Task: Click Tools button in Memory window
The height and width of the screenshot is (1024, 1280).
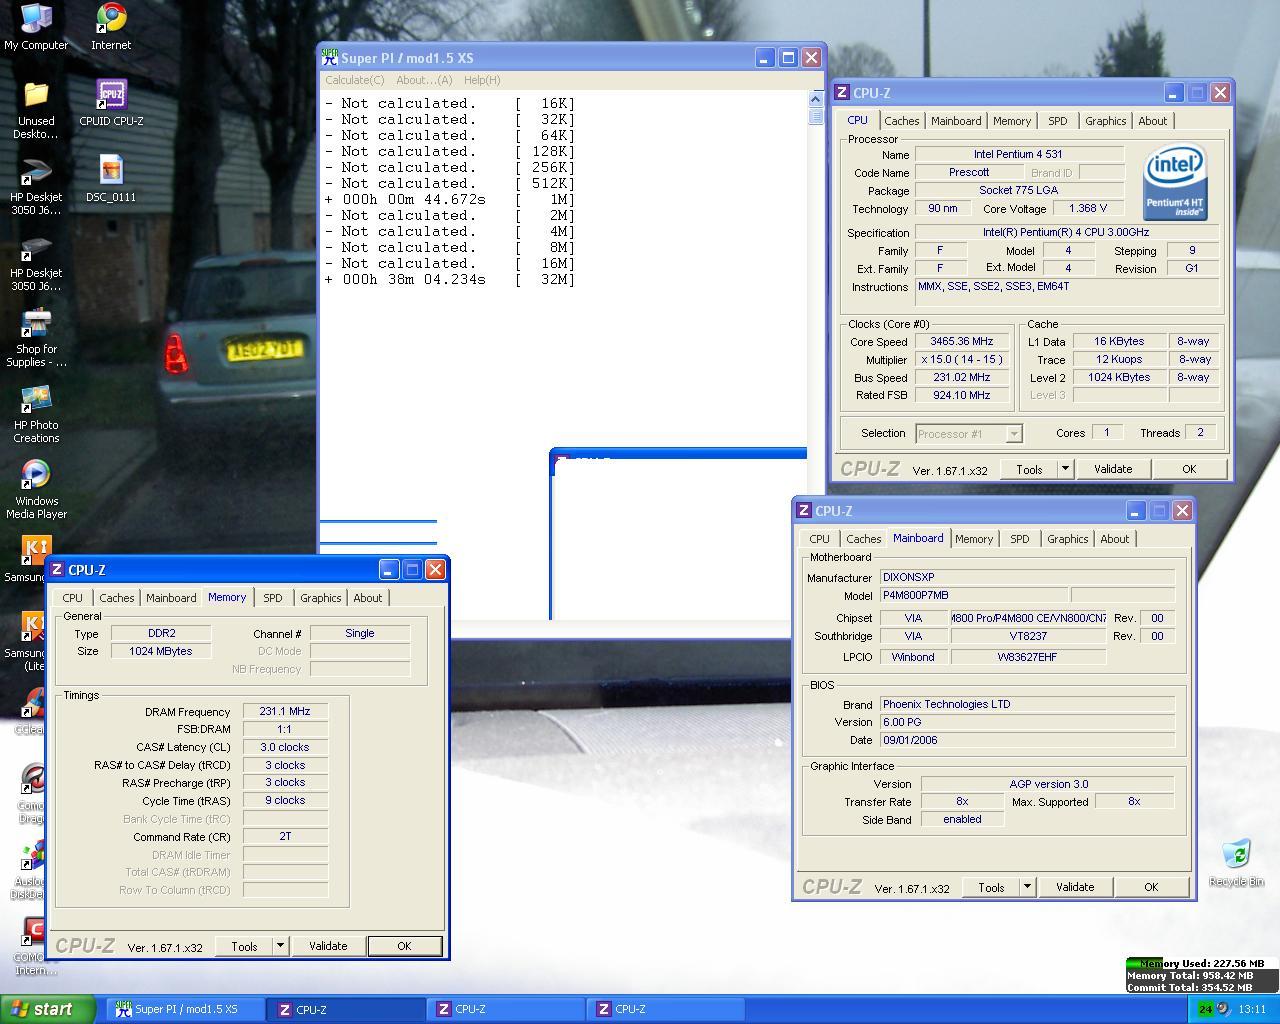Action: coord(244,945)
